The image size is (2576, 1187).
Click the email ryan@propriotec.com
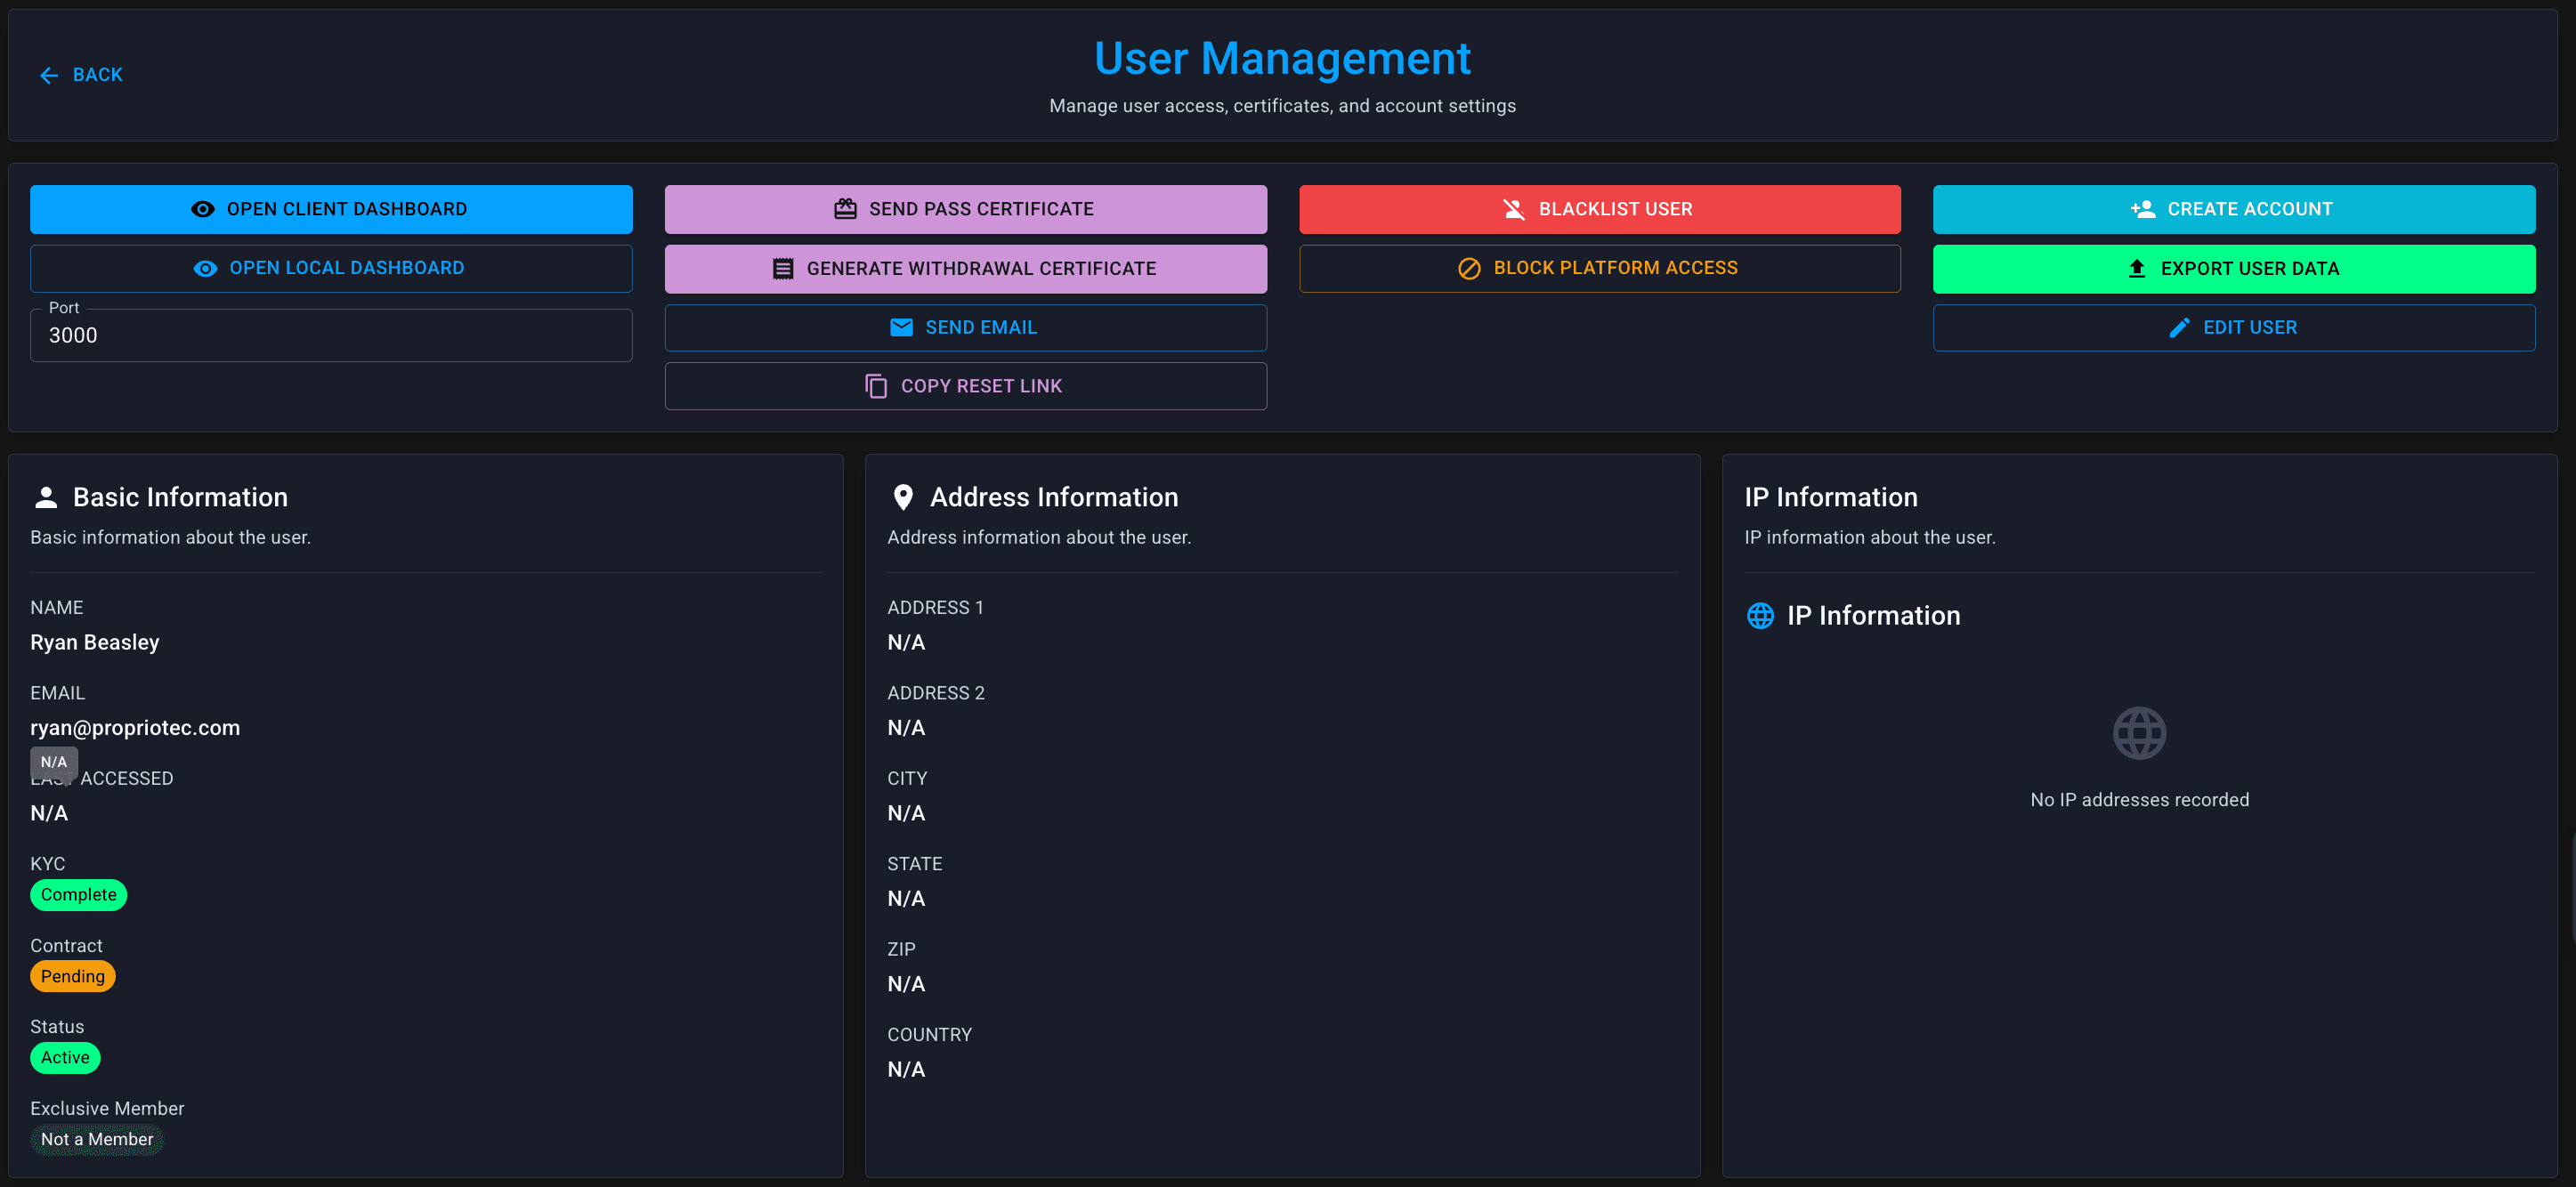[135, 727]
